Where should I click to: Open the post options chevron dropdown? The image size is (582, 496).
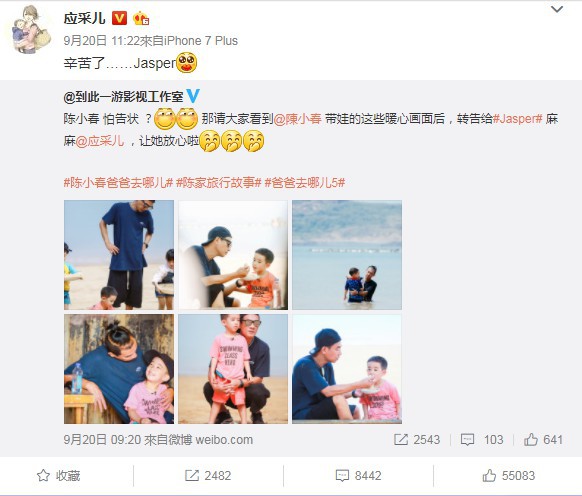(557, 9)
